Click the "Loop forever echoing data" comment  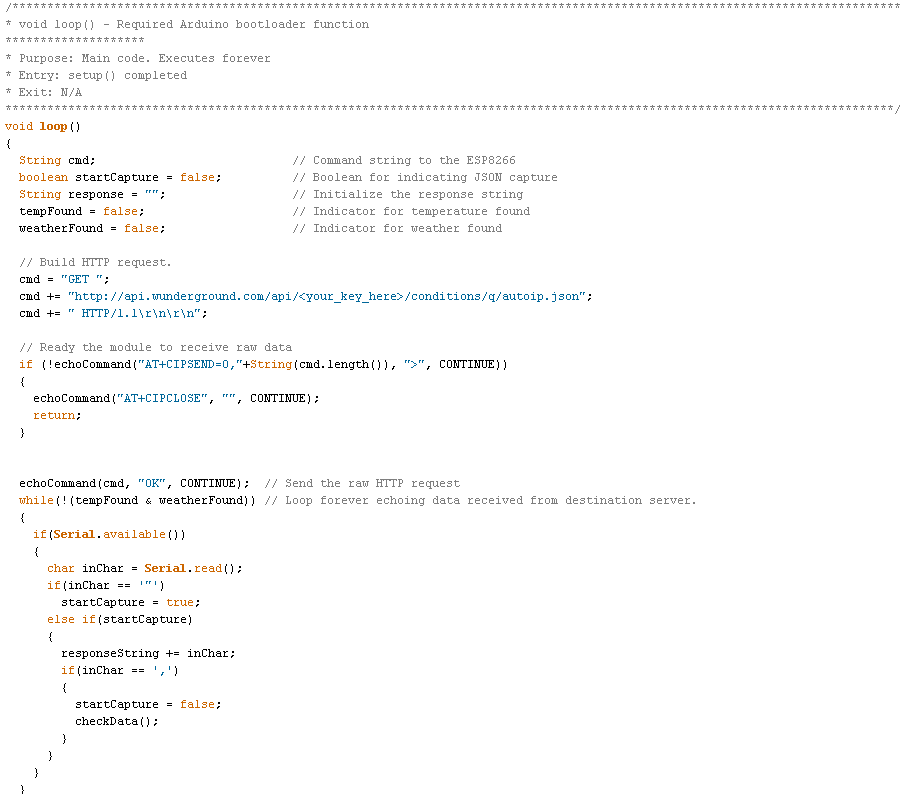coord(481,500)
